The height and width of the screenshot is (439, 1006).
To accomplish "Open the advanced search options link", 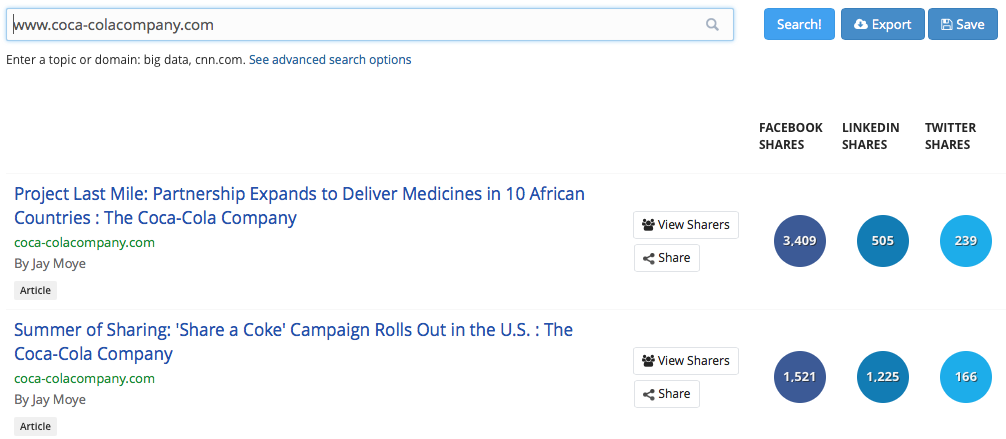I will click(x=330, y=60).
